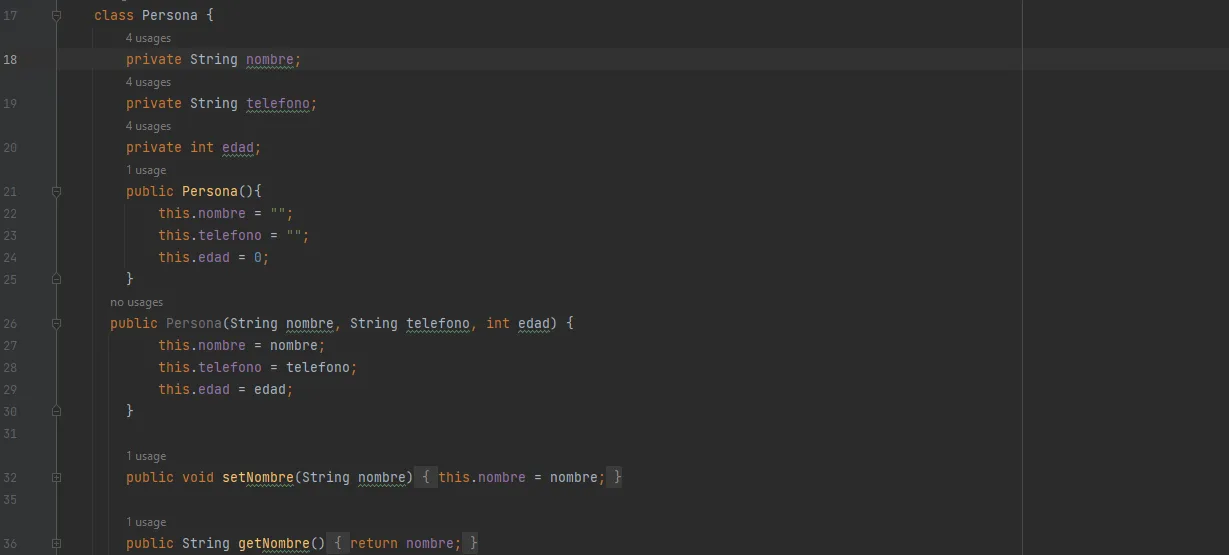The height and width of the screenshot is (555, 1229).
Task: Click this.nombre assignment to empty string, line 22
Action: pos(225,214)
